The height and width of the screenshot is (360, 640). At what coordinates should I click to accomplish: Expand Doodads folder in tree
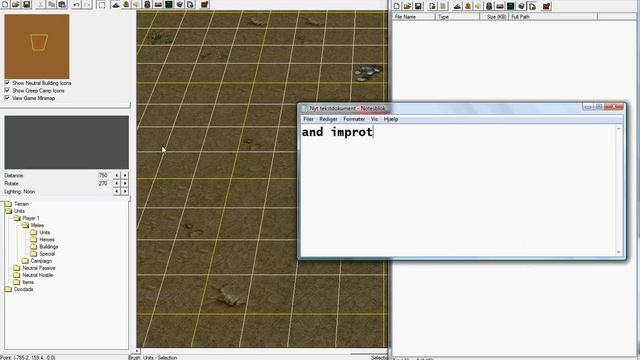[19, 289]
